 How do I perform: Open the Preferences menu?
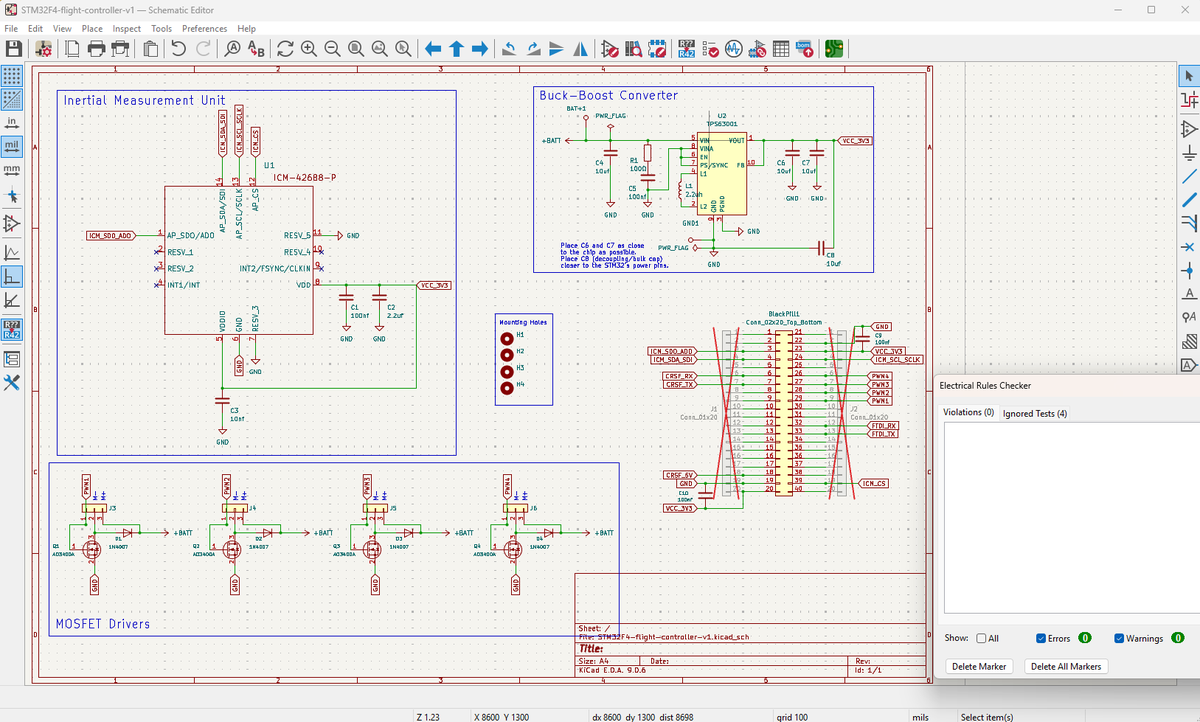[x=205, y=29]
